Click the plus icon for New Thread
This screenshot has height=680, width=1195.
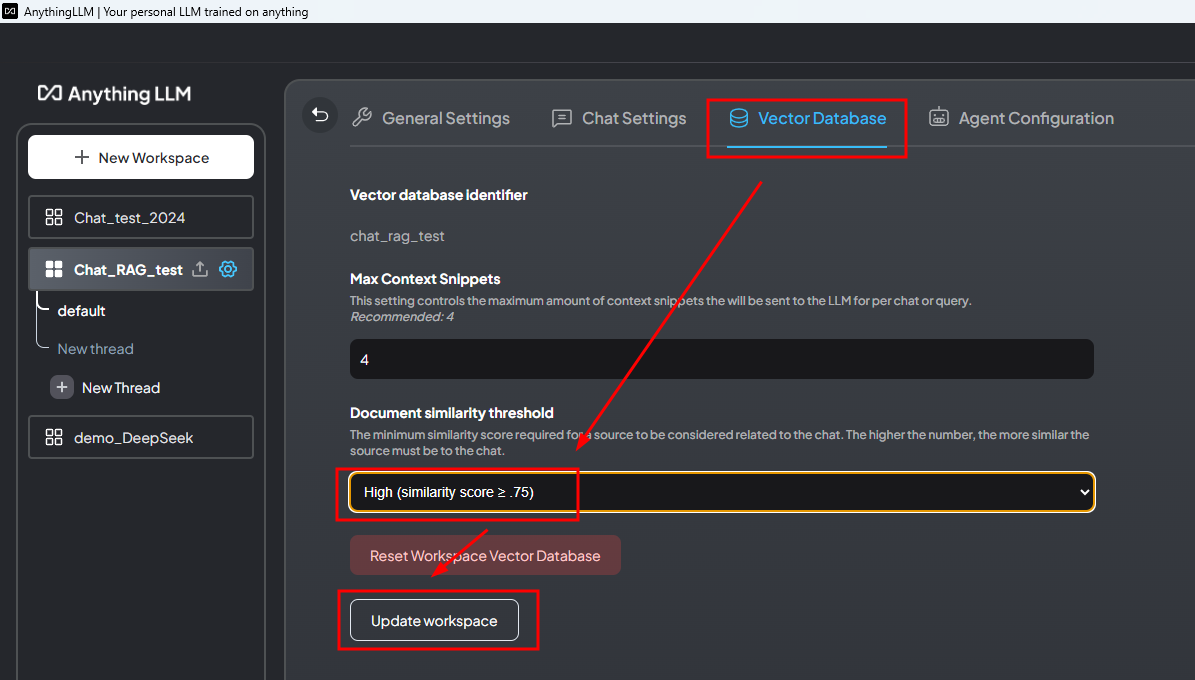pyautogui.click(x=62, y=387)
